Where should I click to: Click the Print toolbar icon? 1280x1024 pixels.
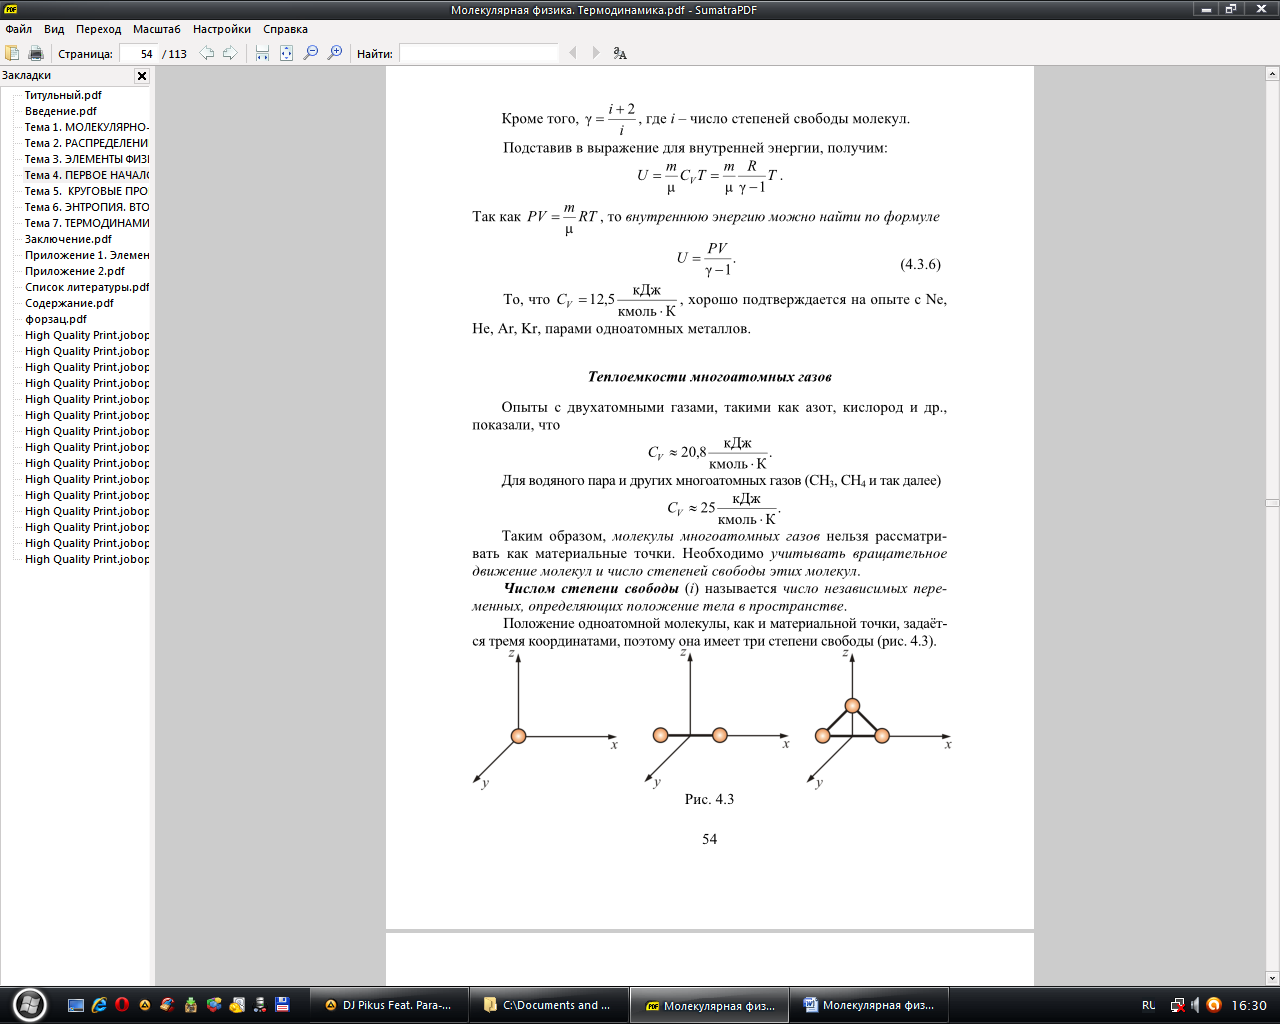pyautogui.click(x=36, y=53)
